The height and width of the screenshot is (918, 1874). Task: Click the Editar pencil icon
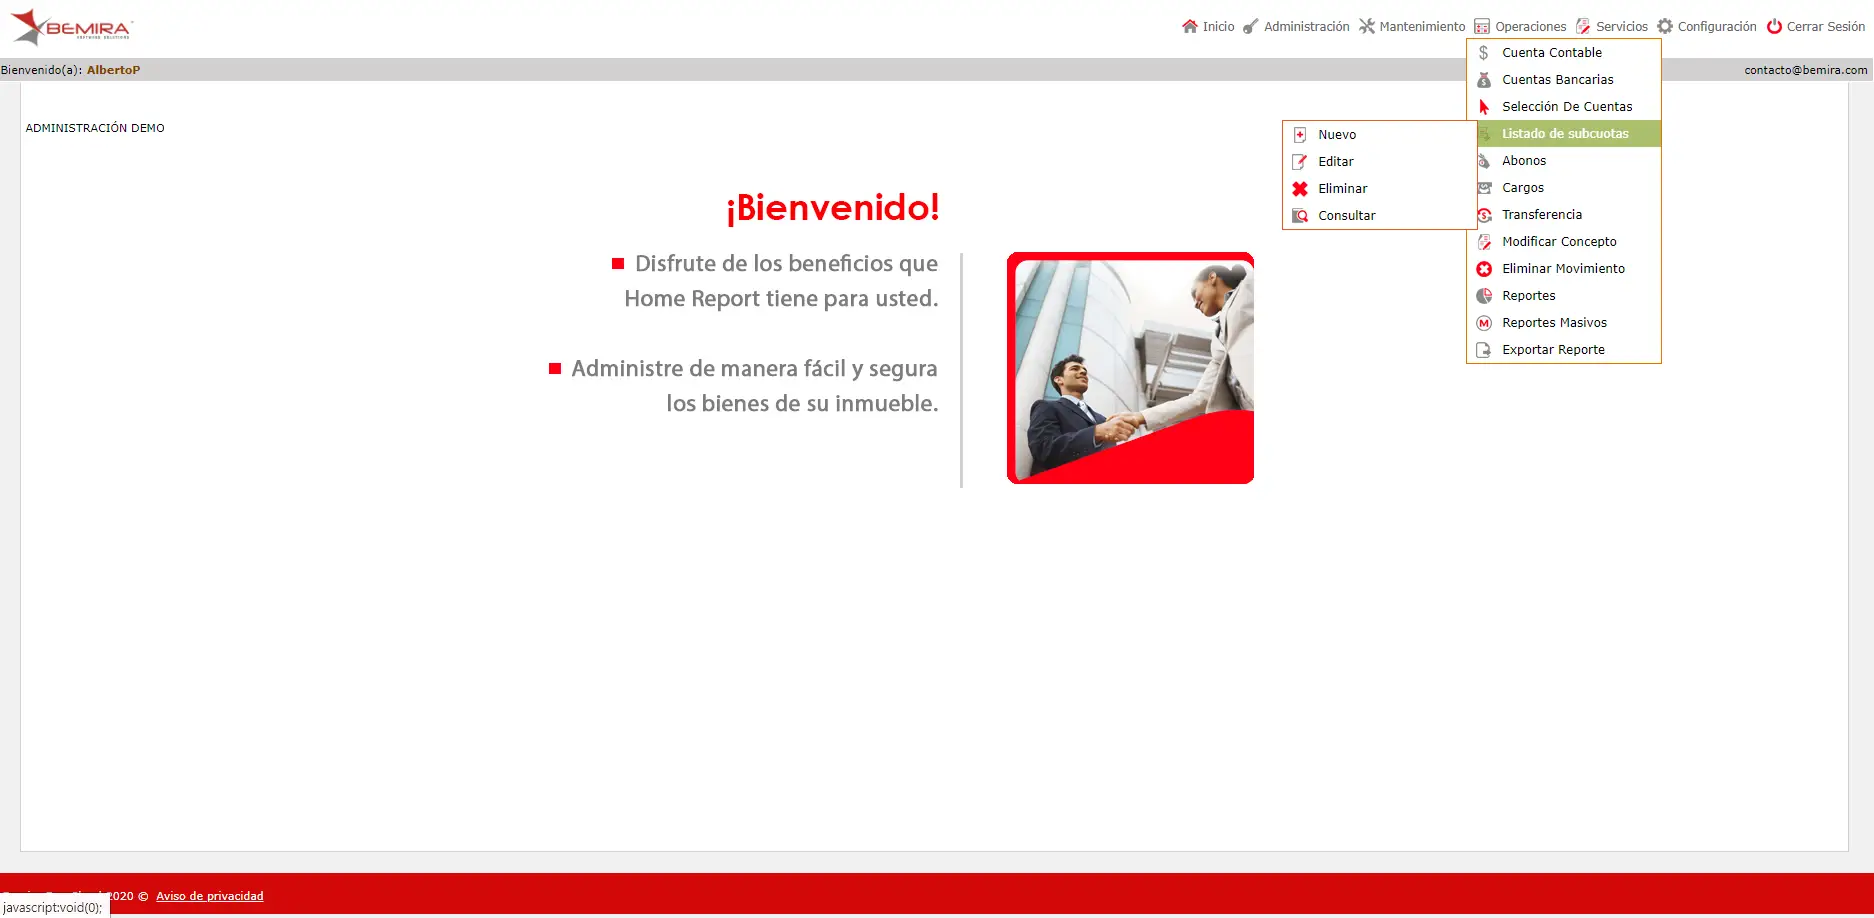click(1300, 161)
